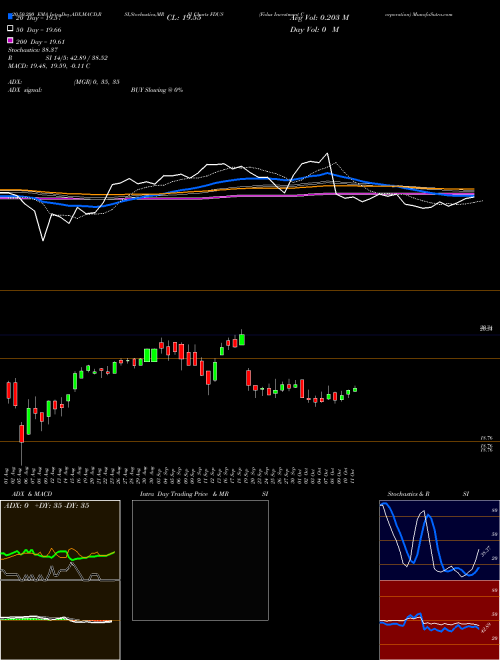Click the 'MACD: 19.48, 19.59, -0.11 C' line
This screenshot has height=660, width=500.
[x=49, y=66]
